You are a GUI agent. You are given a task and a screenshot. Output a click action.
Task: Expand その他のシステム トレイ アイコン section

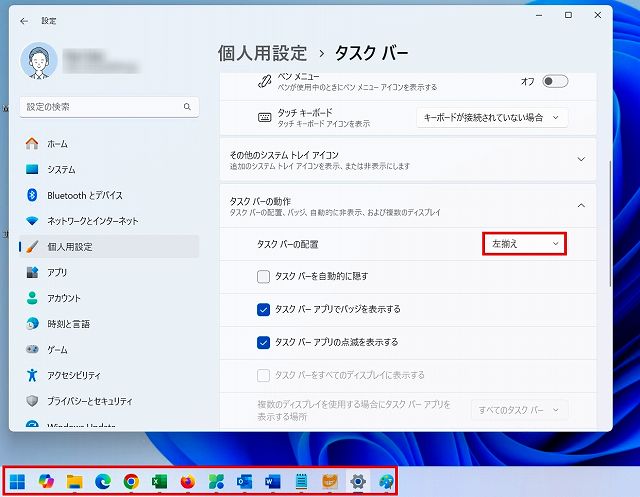click(x=581, y=158)
